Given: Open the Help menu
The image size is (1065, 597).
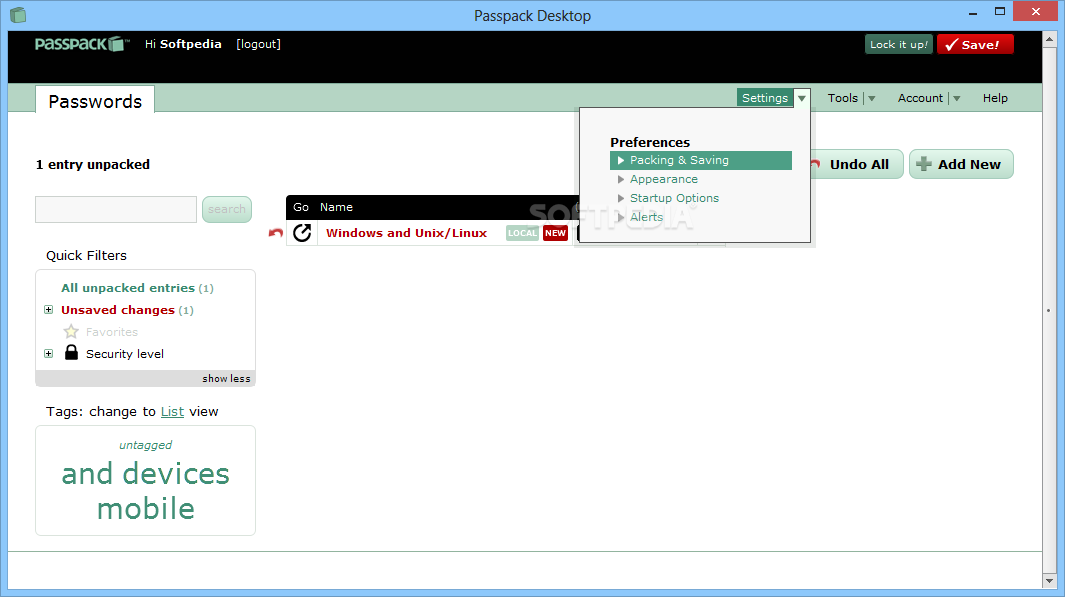Looking at the screenshot, I should [x=995, y=98].
